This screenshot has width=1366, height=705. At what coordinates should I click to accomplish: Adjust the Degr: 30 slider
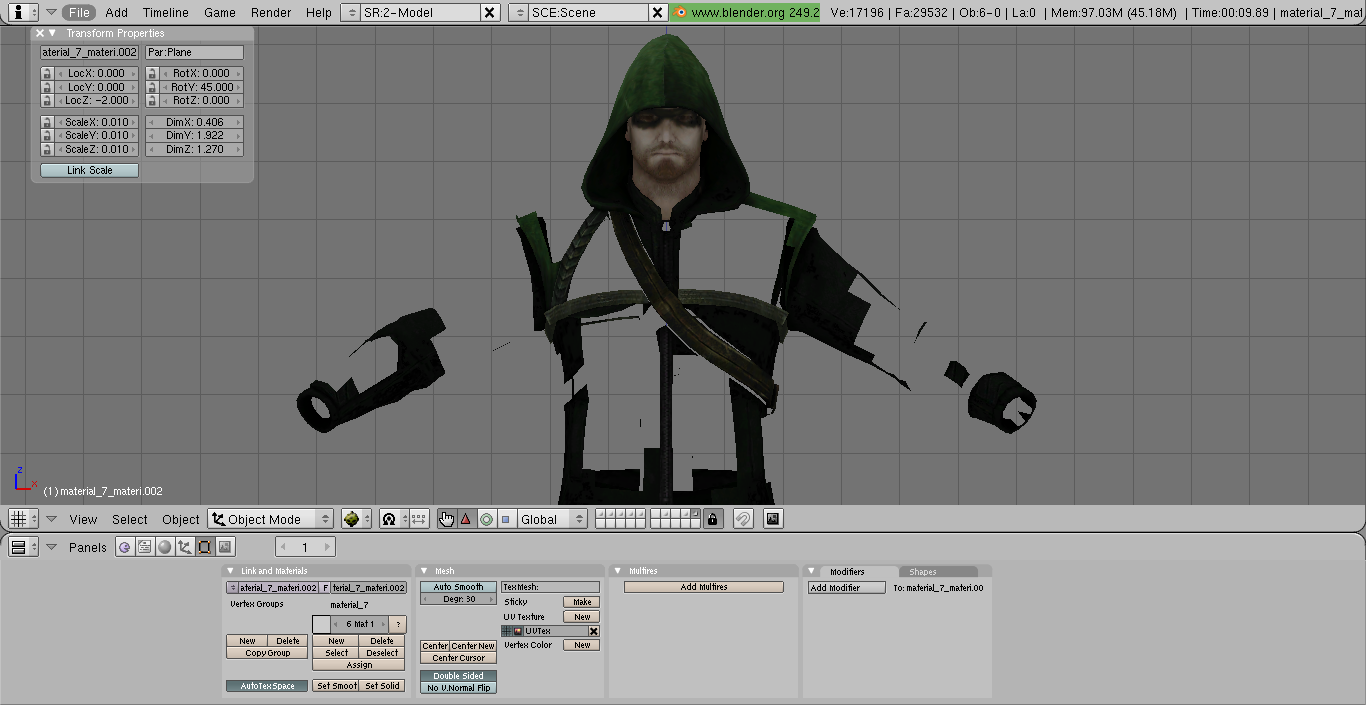tap(458, 599)
